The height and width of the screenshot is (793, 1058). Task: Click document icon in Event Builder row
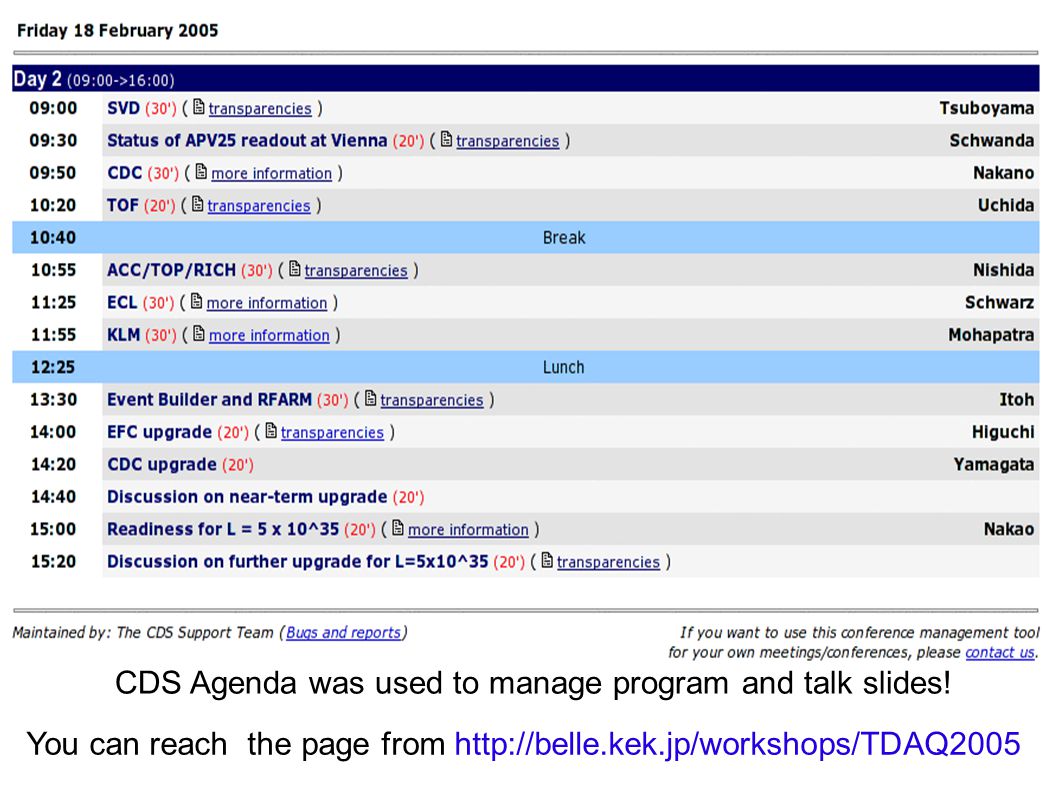[x=370, y=399]
